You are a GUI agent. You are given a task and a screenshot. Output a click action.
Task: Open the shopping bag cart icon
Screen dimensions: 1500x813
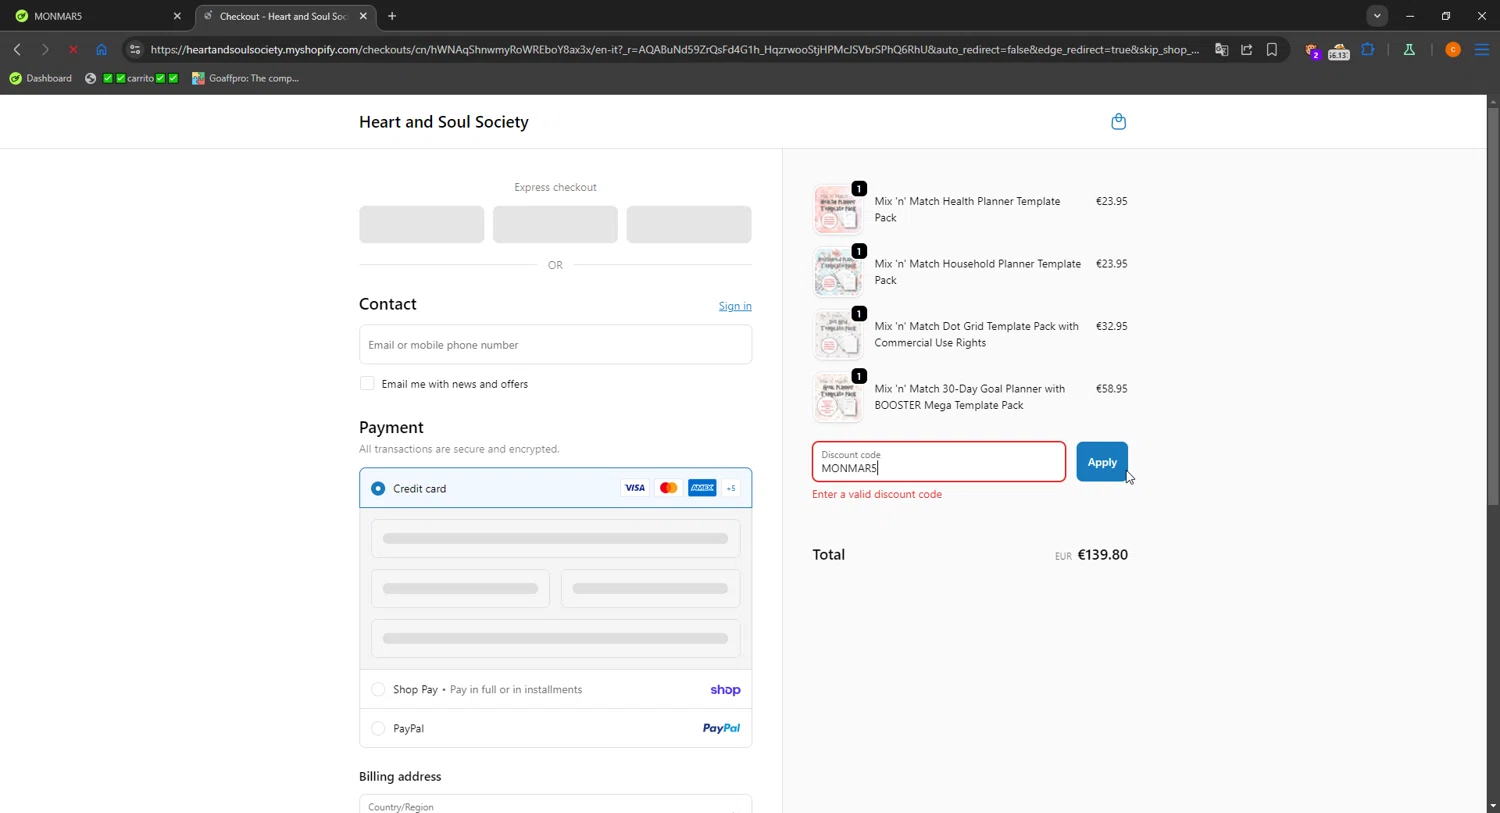click(x=1118, y=122)
